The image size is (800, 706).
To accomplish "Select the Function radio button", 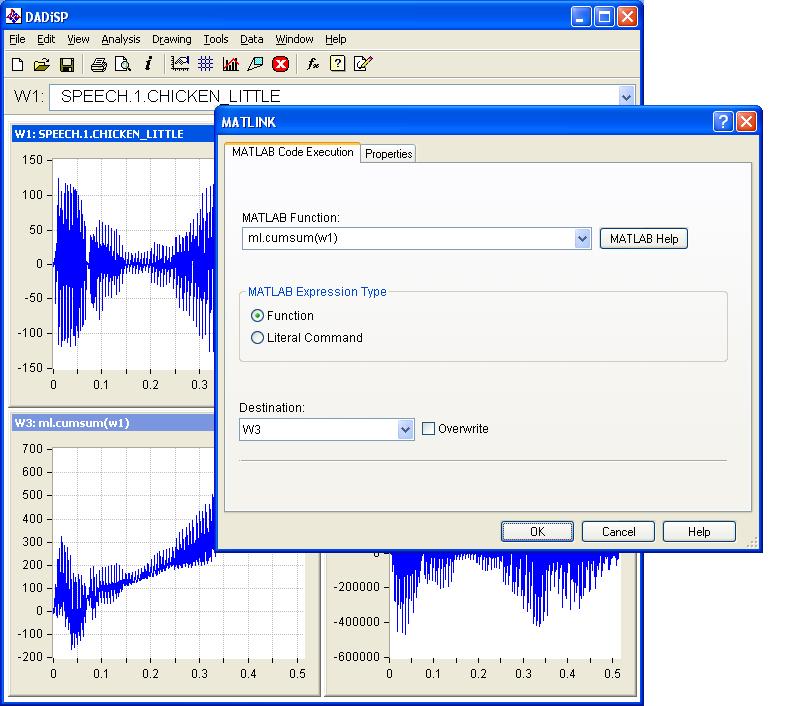I will pyautogui.click(x=258, y=316).
